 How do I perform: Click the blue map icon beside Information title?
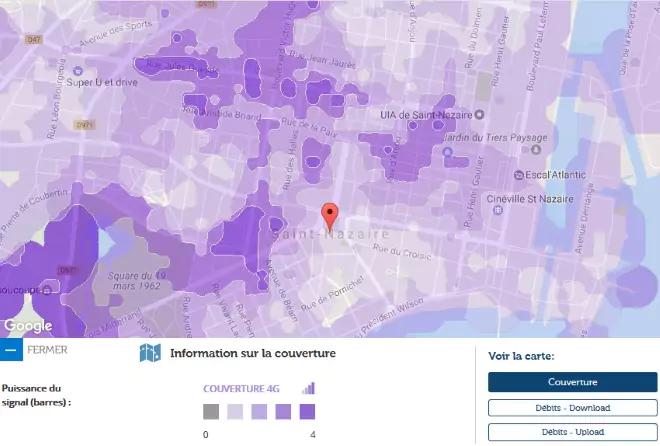pyautogui.click(x=150, y=353)
